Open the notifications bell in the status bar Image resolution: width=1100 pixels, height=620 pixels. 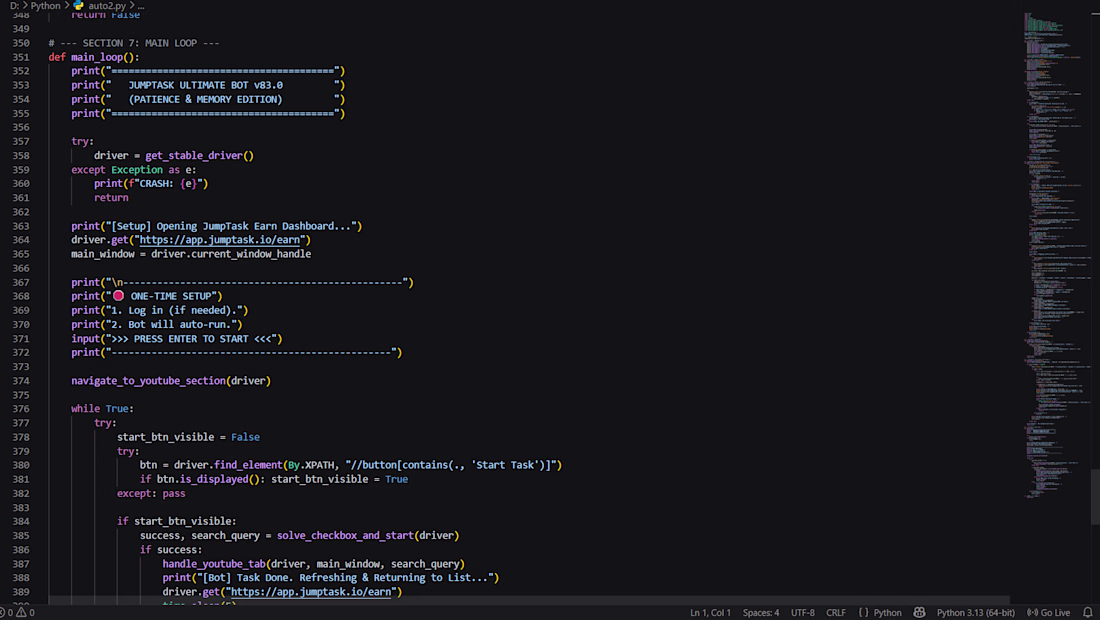click(1087, 612)
